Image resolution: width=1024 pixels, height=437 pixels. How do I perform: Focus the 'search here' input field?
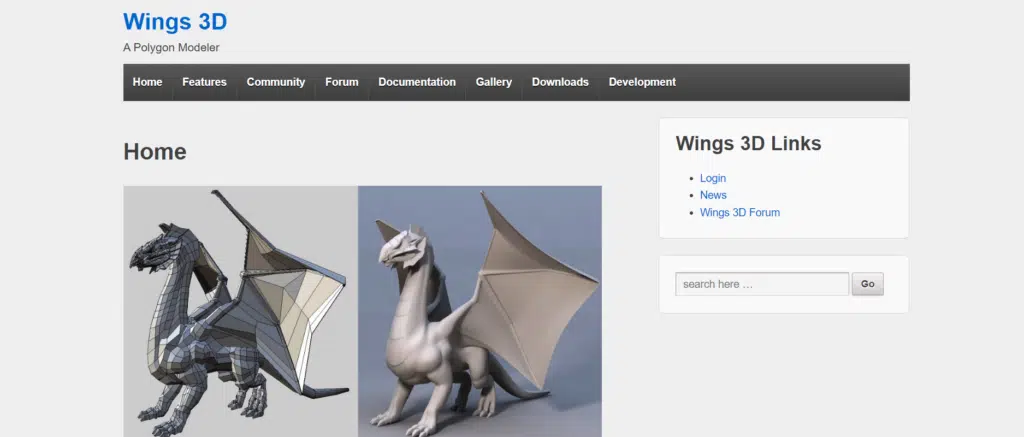click(x=762, y=284)
